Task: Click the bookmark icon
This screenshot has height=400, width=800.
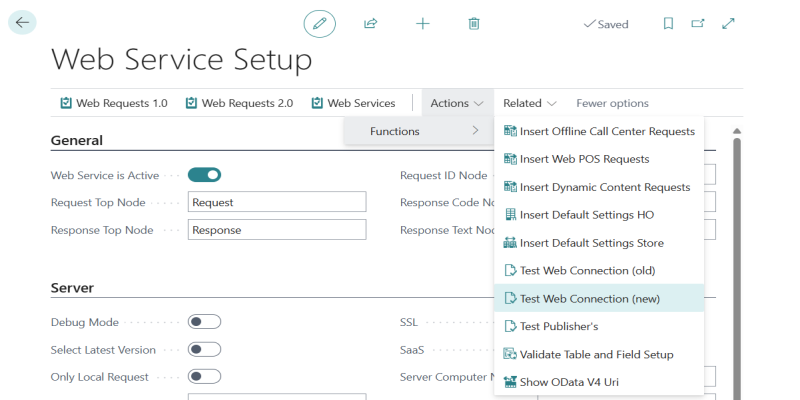Action: pos(668,23)
